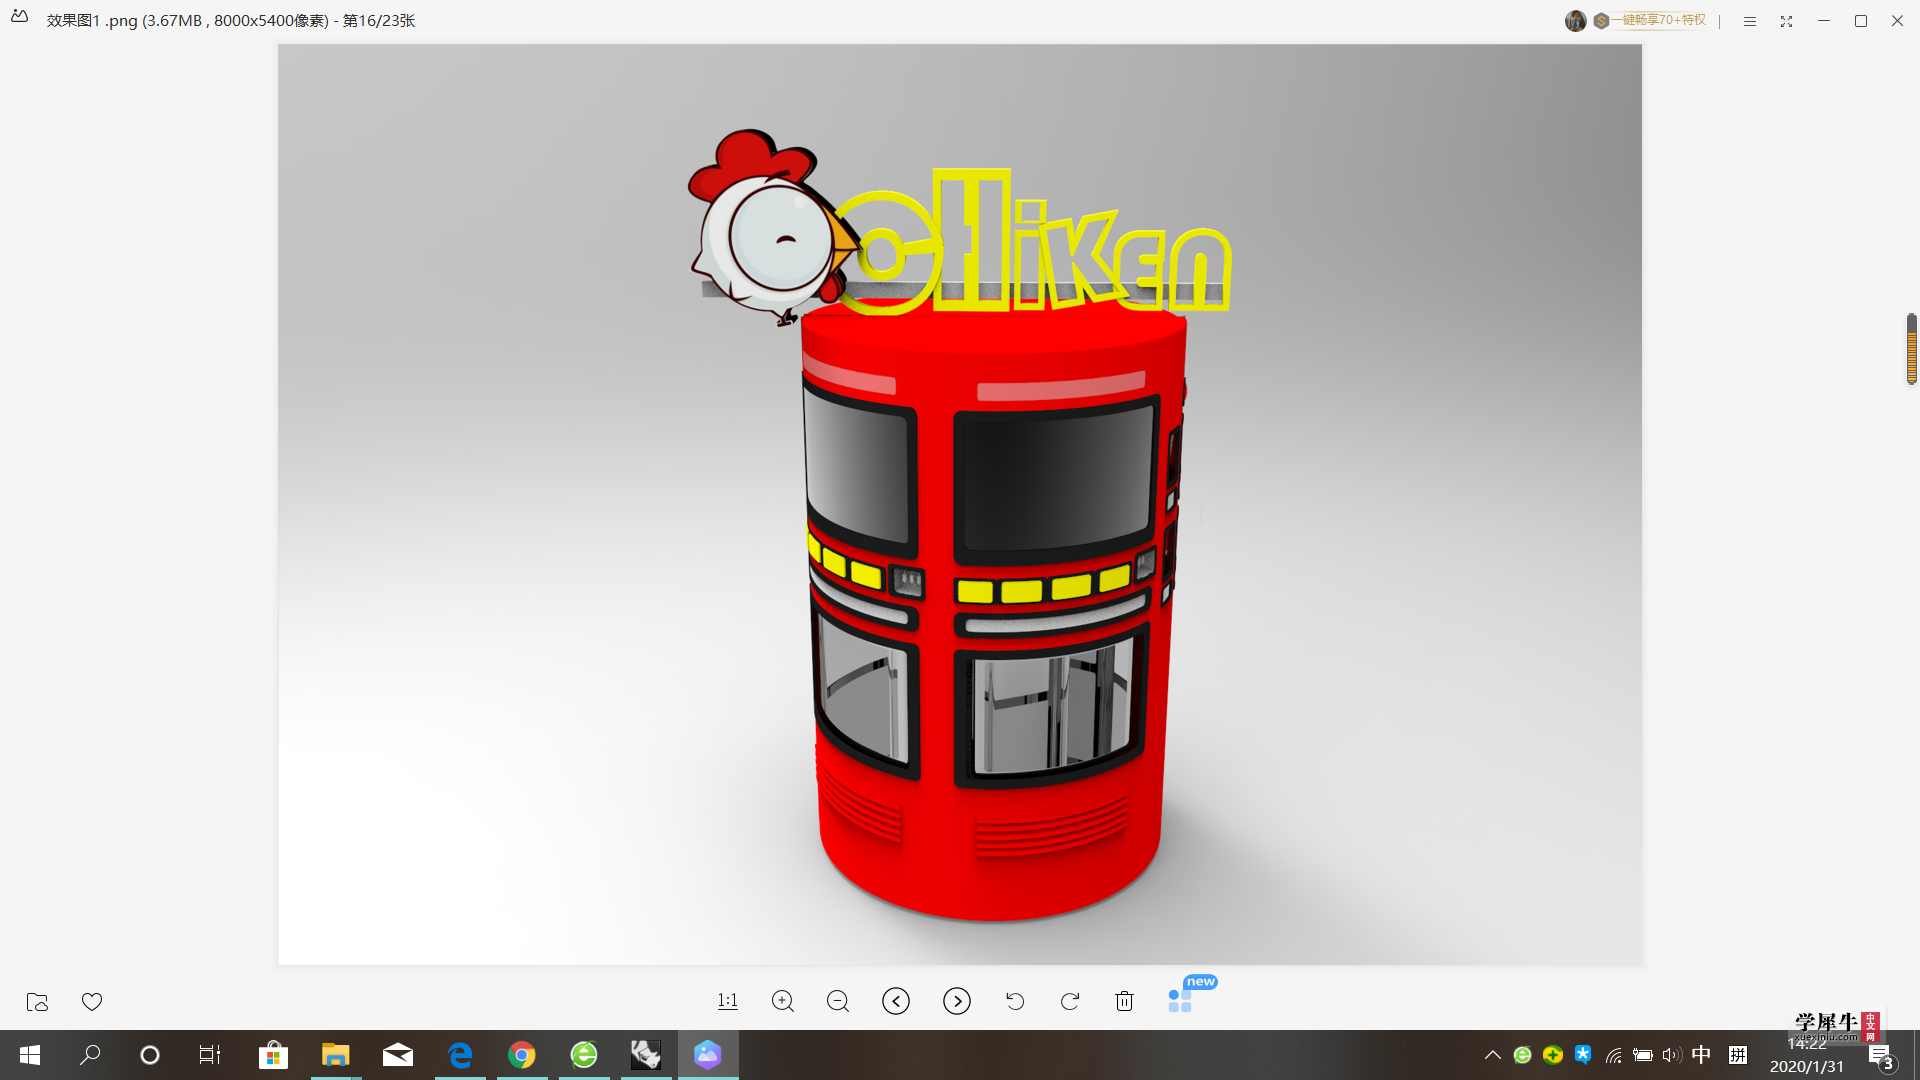1920x1080 pixels.
Task: Close the image viewer window
Action: 1897,21
